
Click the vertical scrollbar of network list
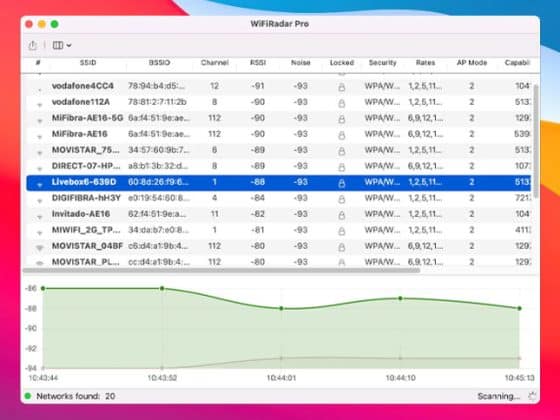(536, 141)
